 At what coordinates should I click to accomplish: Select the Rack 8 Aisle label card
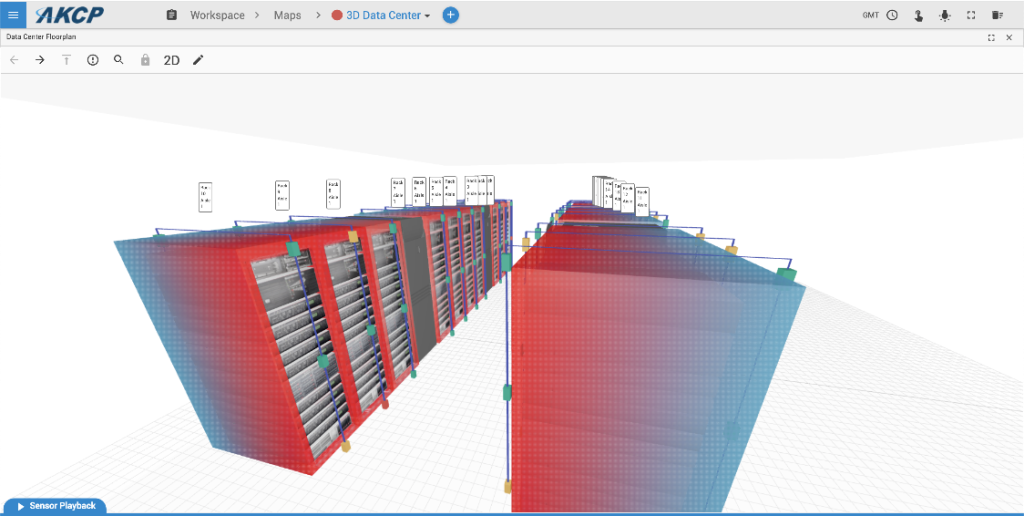(x=333, y=194)
